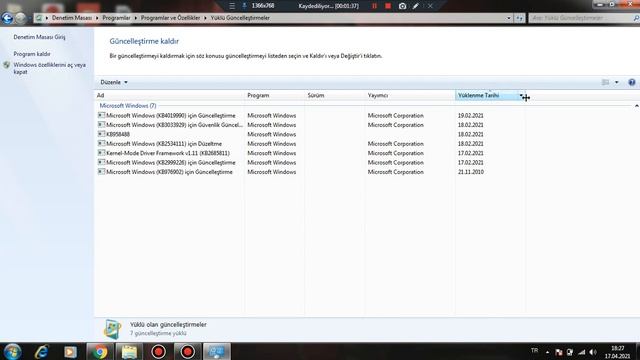Screen dimensions: 640x360
Task: Open Windows özelliklerini aç veya kapat link
Action: (x=49, y=68)
